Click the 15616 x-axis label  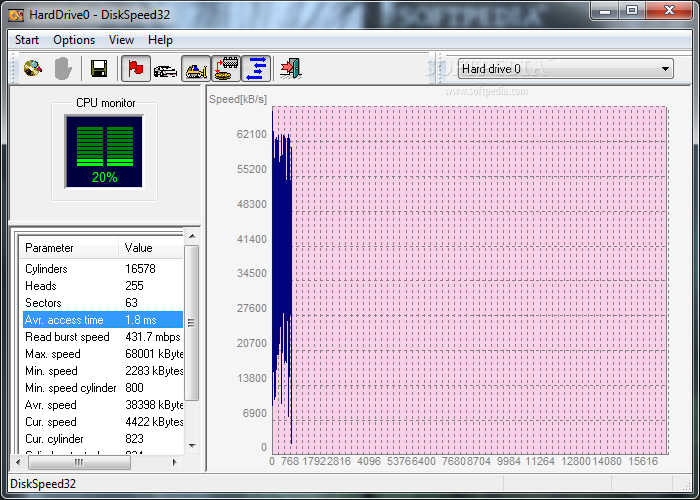643,461
